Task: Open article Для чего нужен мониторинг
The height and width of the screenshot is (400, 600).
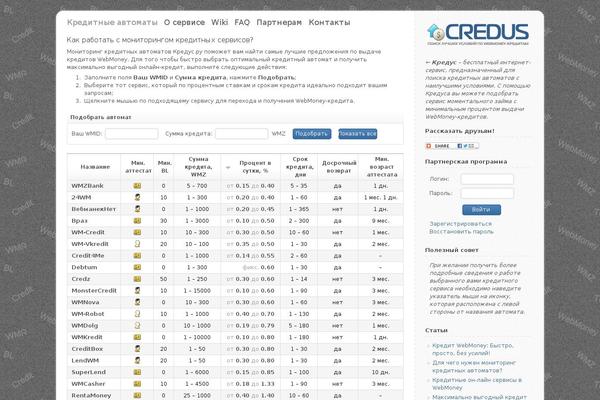Action: coord(474,366)
